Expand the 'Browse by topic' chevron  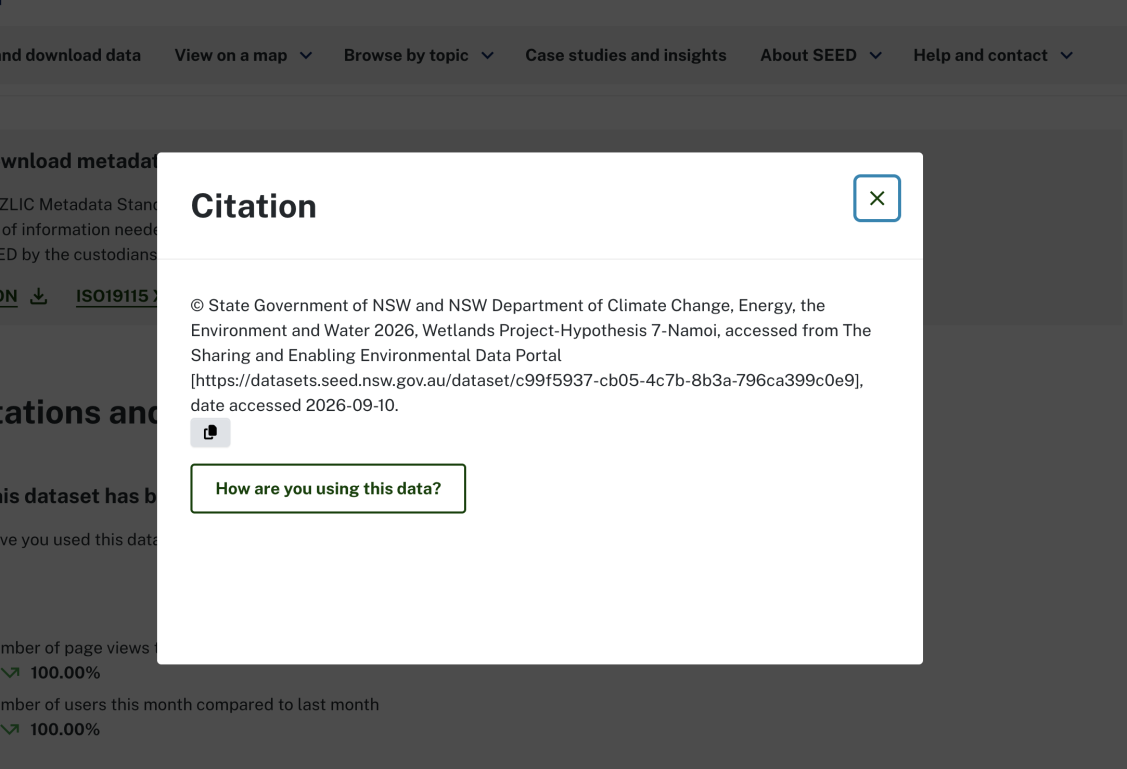(x=487, y=55)
